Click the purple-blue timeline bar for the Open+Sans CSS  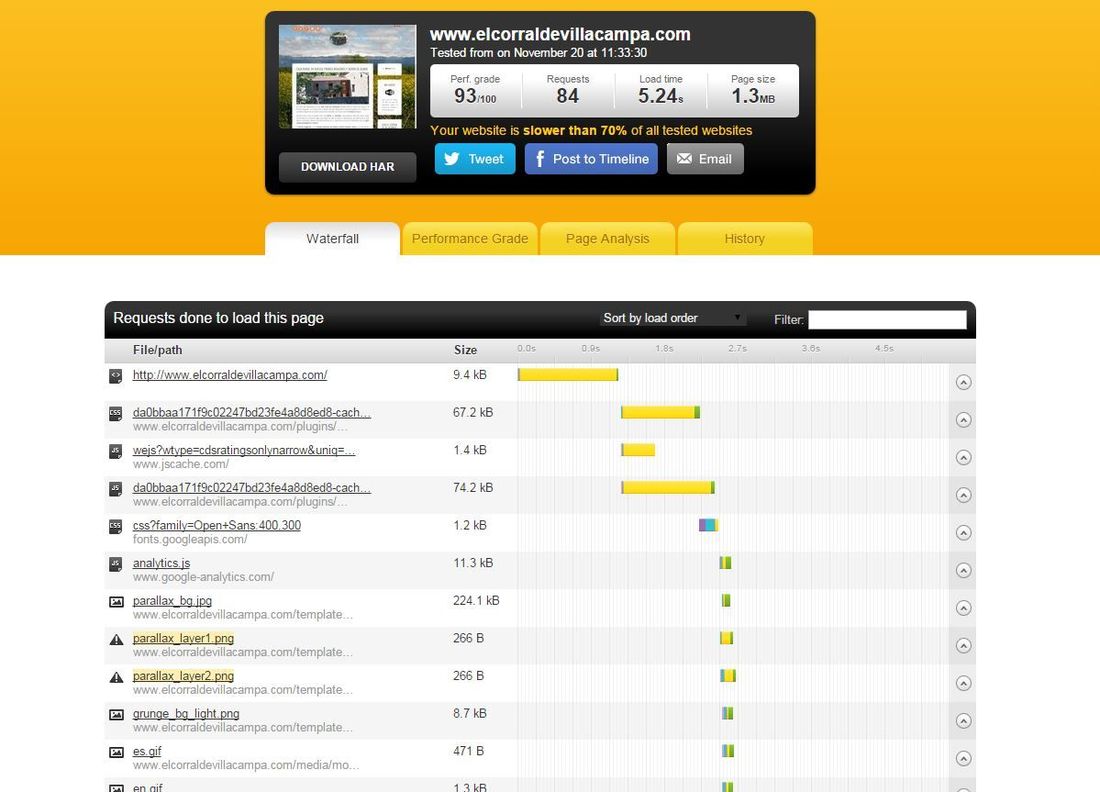coord(709,525)
